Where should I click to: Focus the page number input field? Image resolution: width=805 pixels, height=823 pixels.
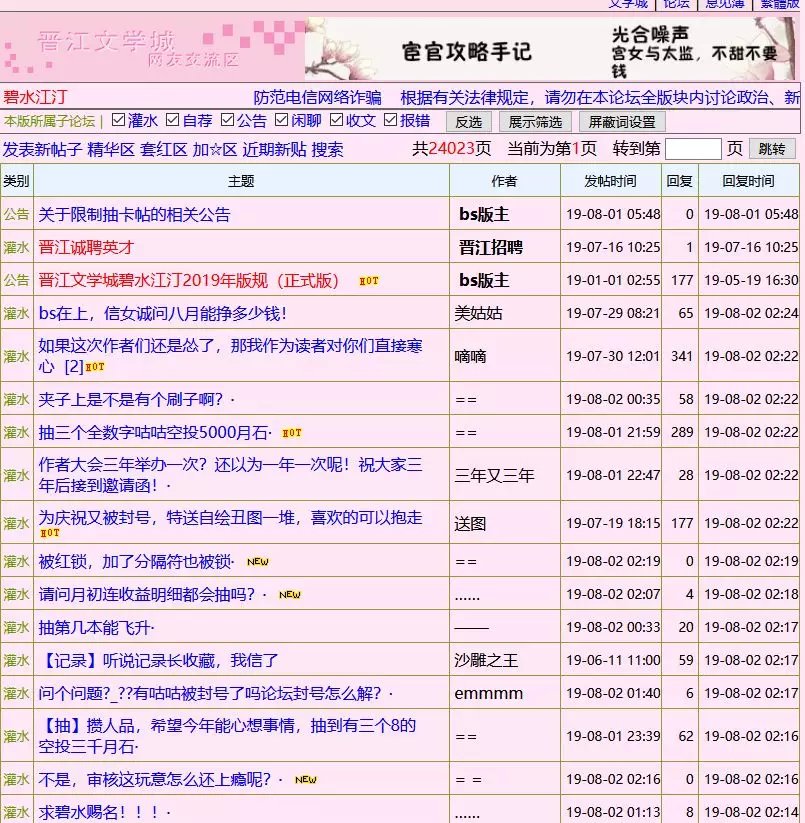click(x=692, y=149)
